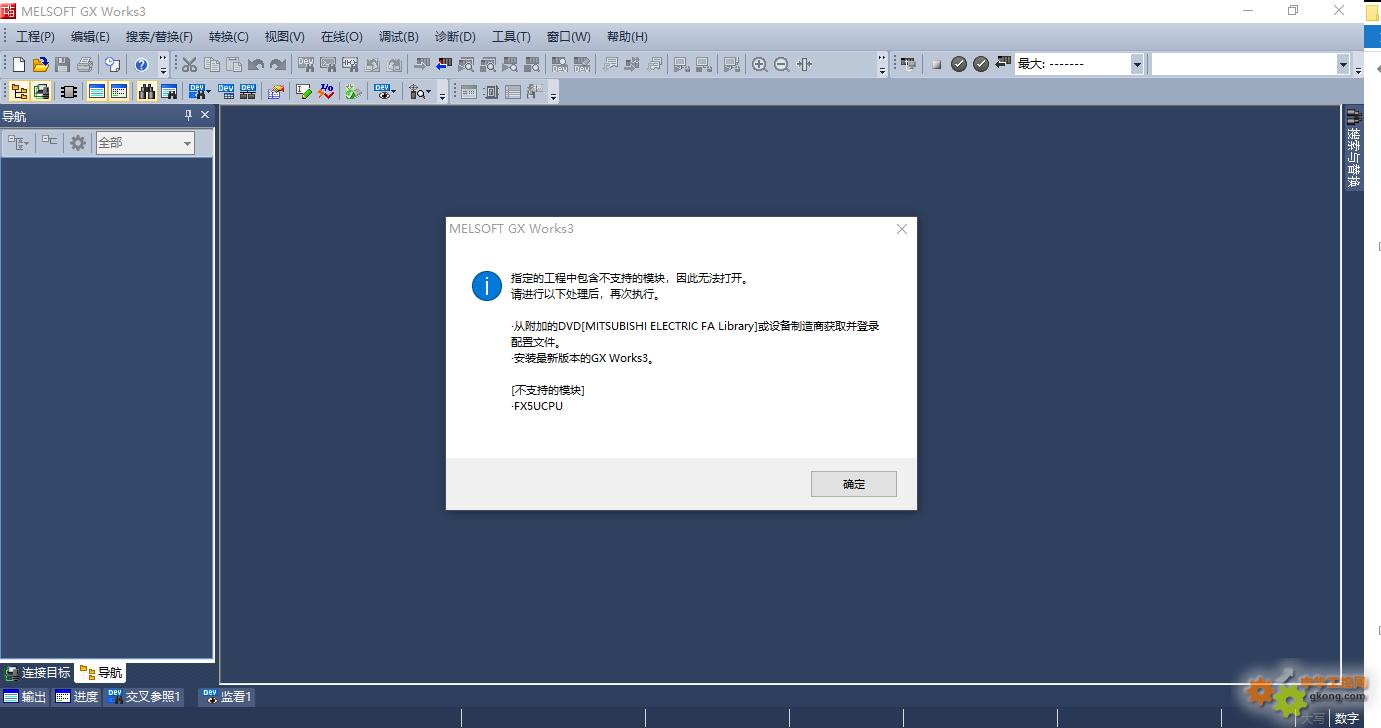
Task: Click the stop square icon near 最大 box
Action: pyautogui.click(x=936, y=64)
